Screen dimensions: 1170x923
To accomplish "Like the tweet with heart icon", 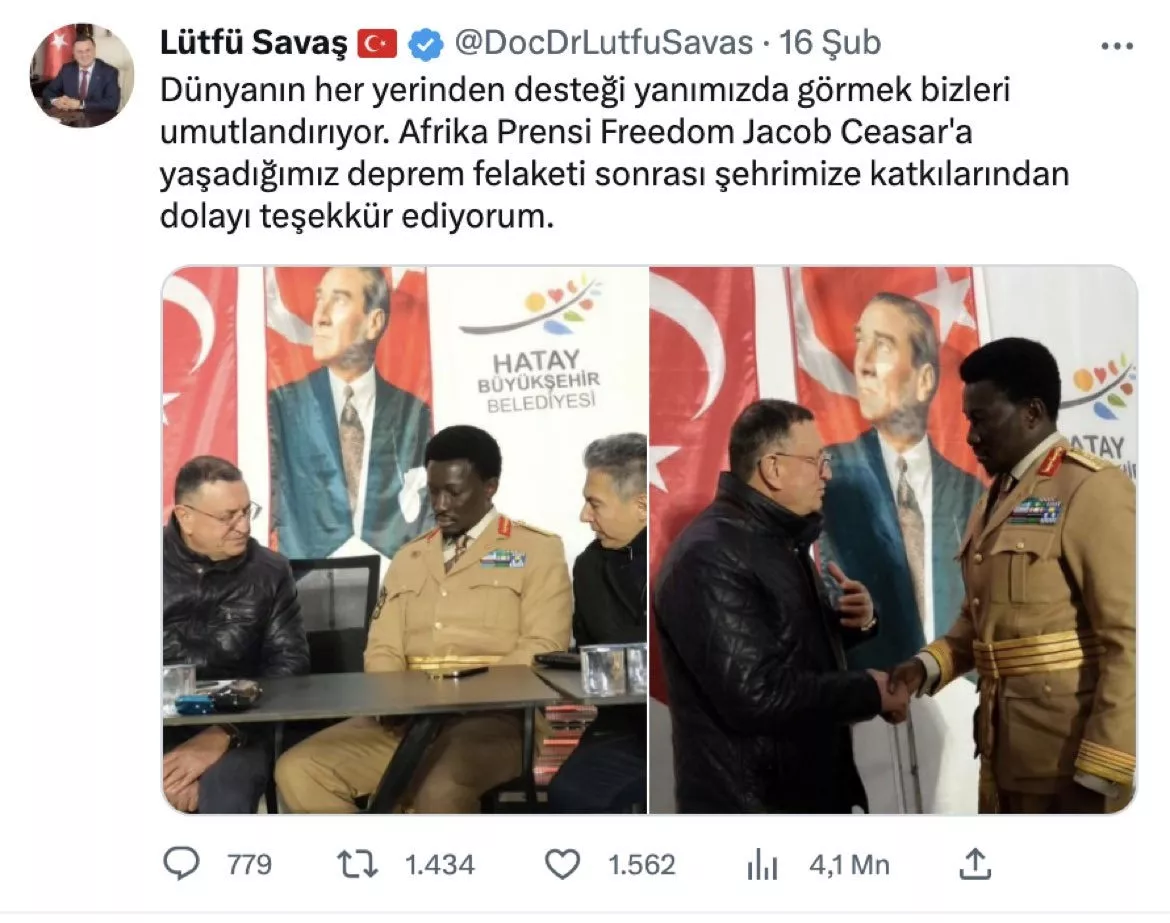I will tap(562, 865).
